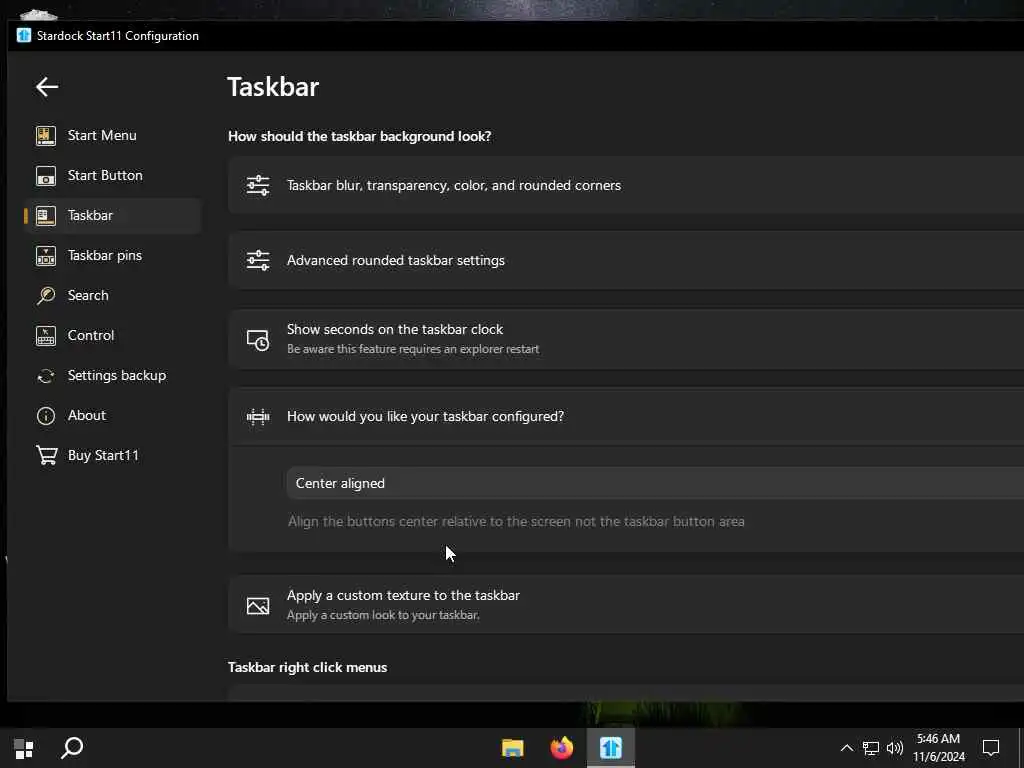Select the Start Menu section
This screenshot has width=1024, height=768.
(112, 136)
